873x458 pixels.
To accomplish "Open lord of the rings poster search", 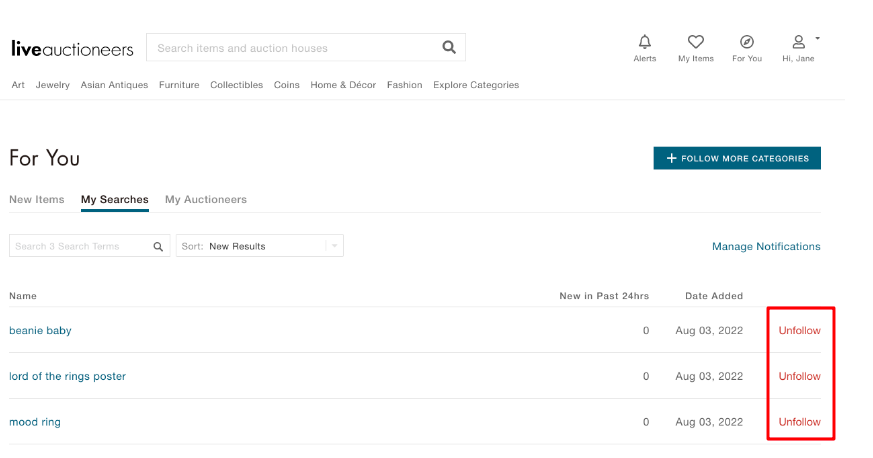I will [x=67, y=376].
